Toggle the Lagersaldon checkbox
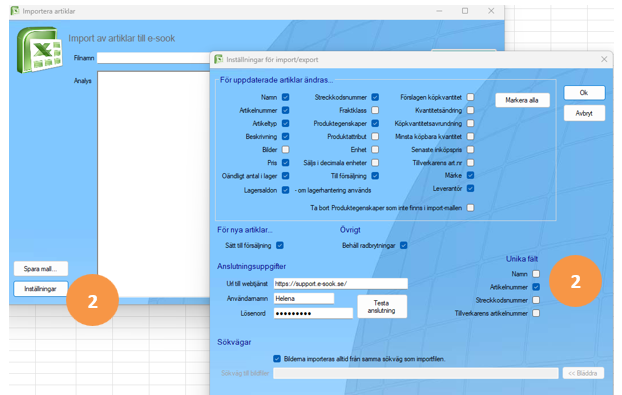622x395 pixels. point(285,190)
